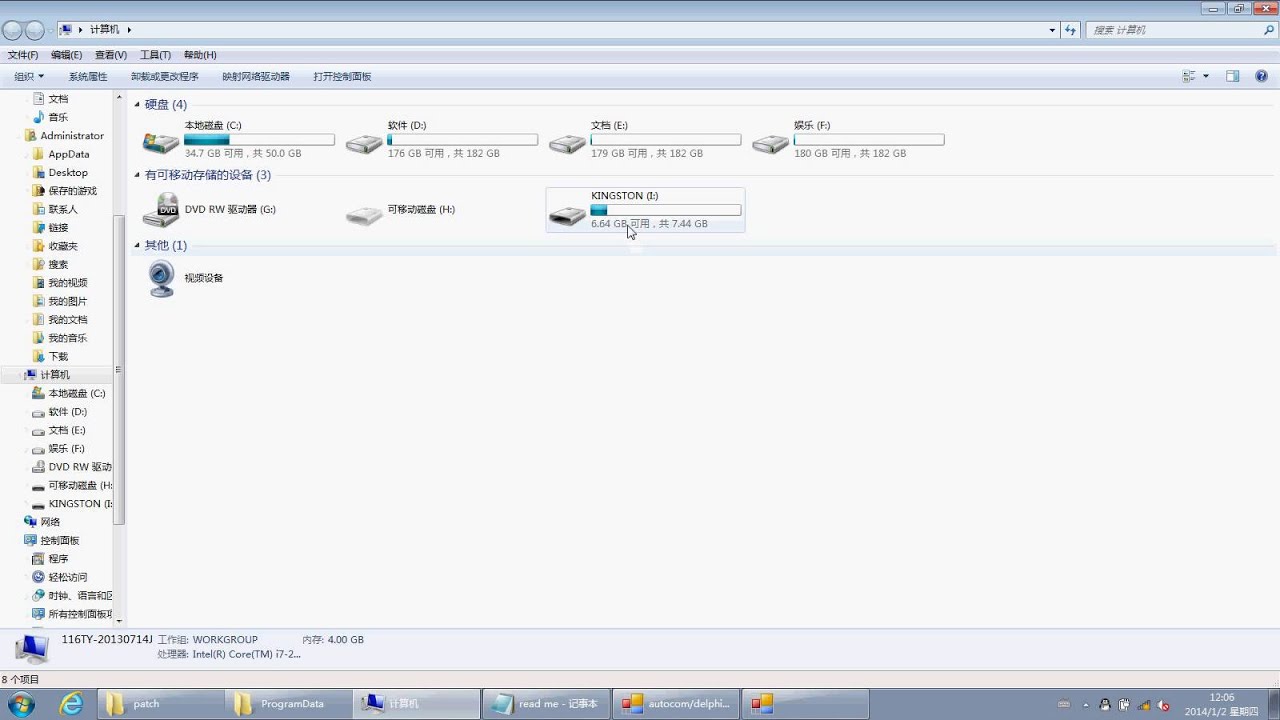
Task: Open 编辑(E) menu
Action: (x=67, y=55)
